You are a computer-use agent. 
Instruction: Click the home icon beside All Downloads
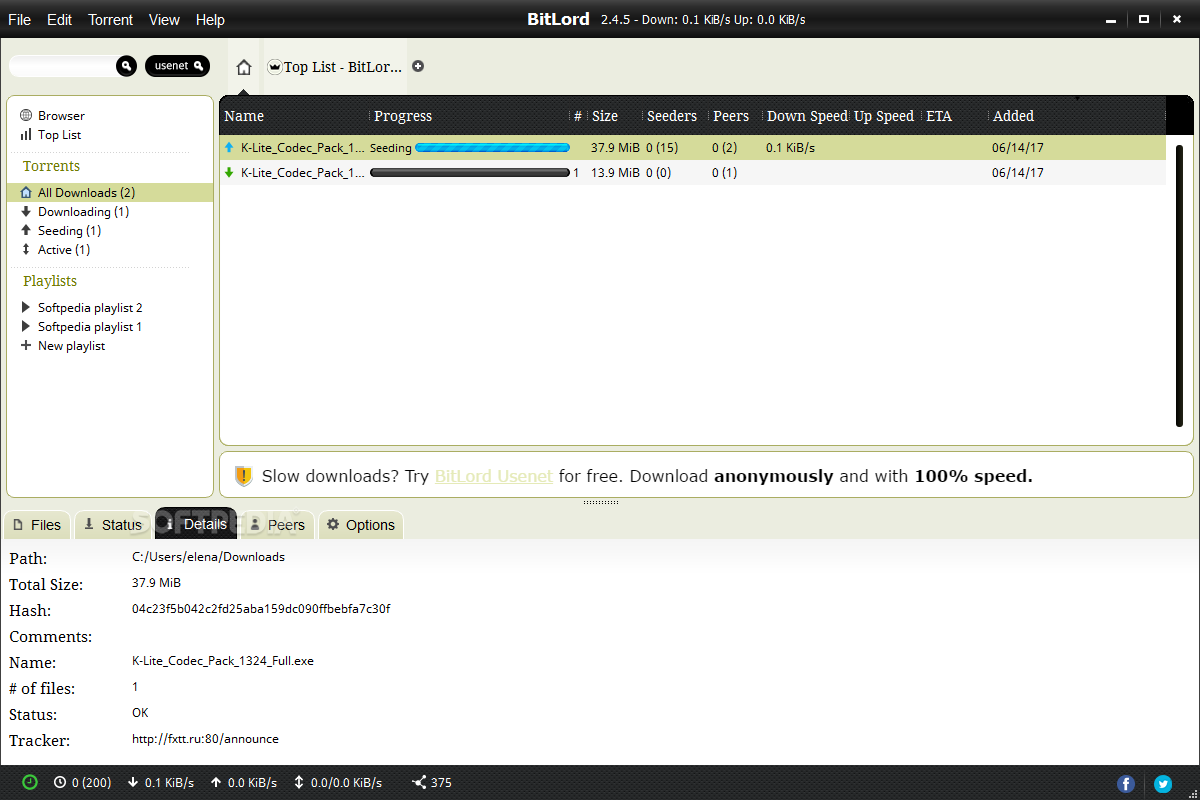point(27,192)
